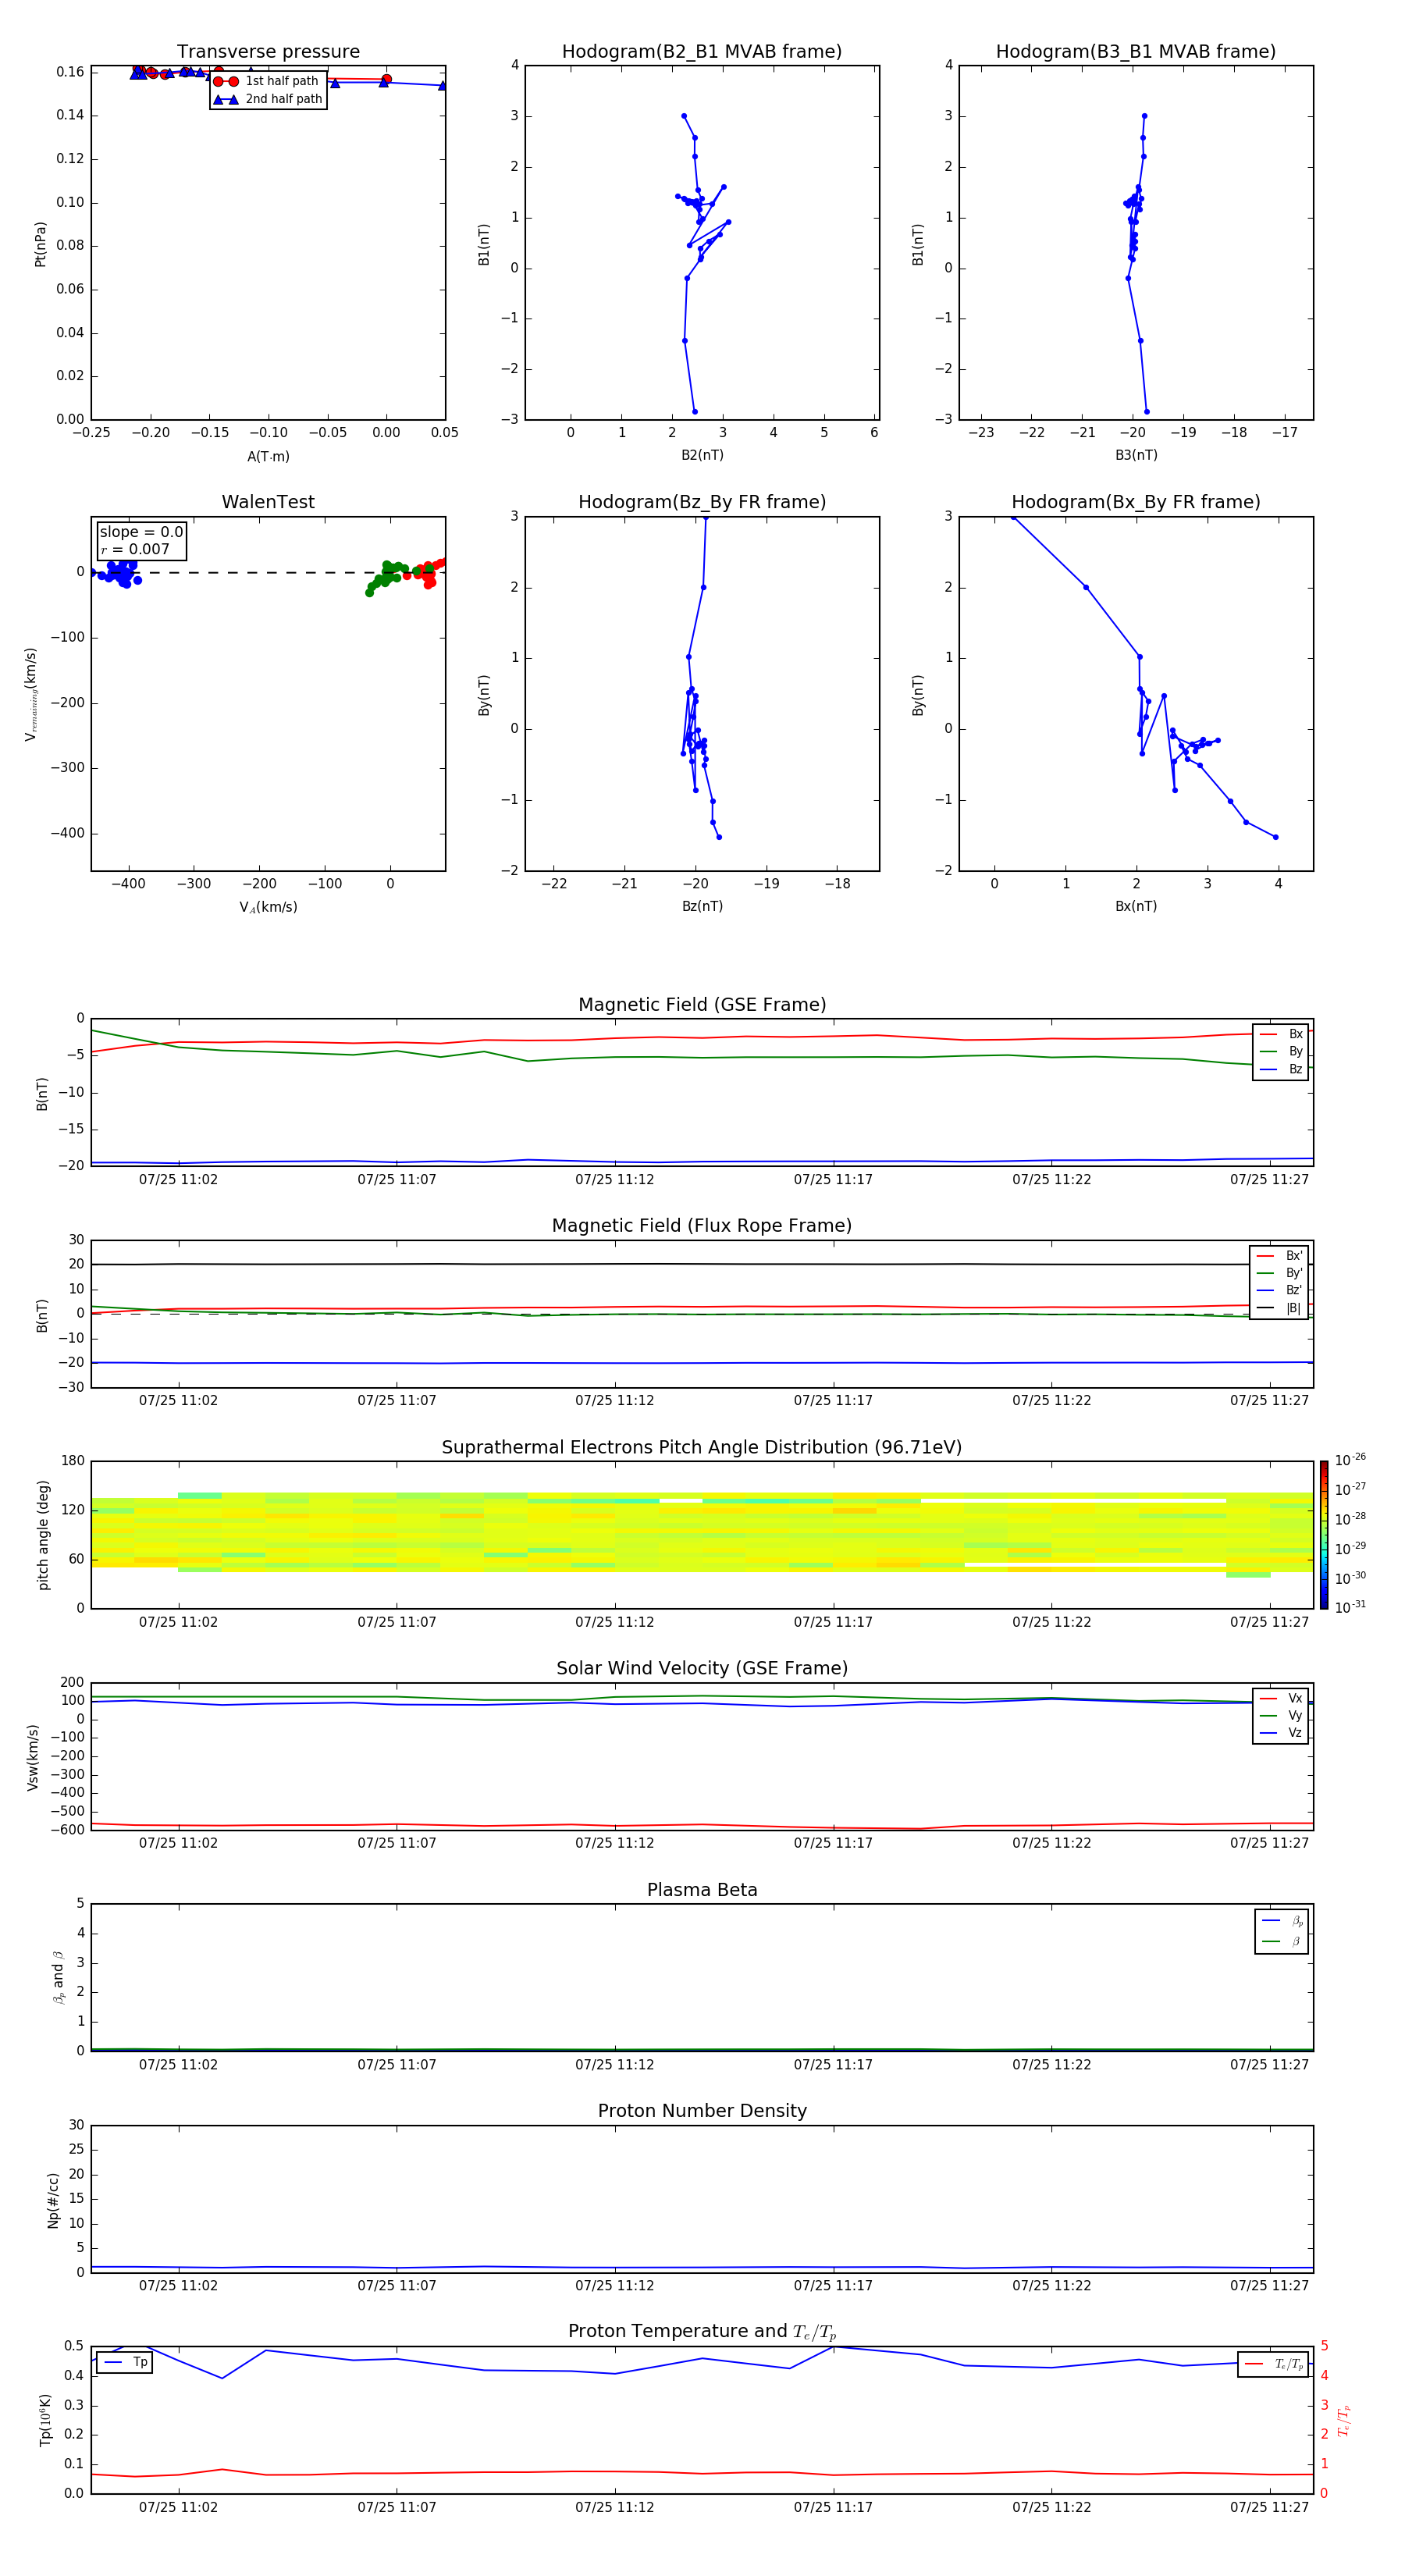The image size is (1405, 2576).
Task: Click the Vy entry in velocity legend
Action: pyautogui.click(x=1281, y=1716)
